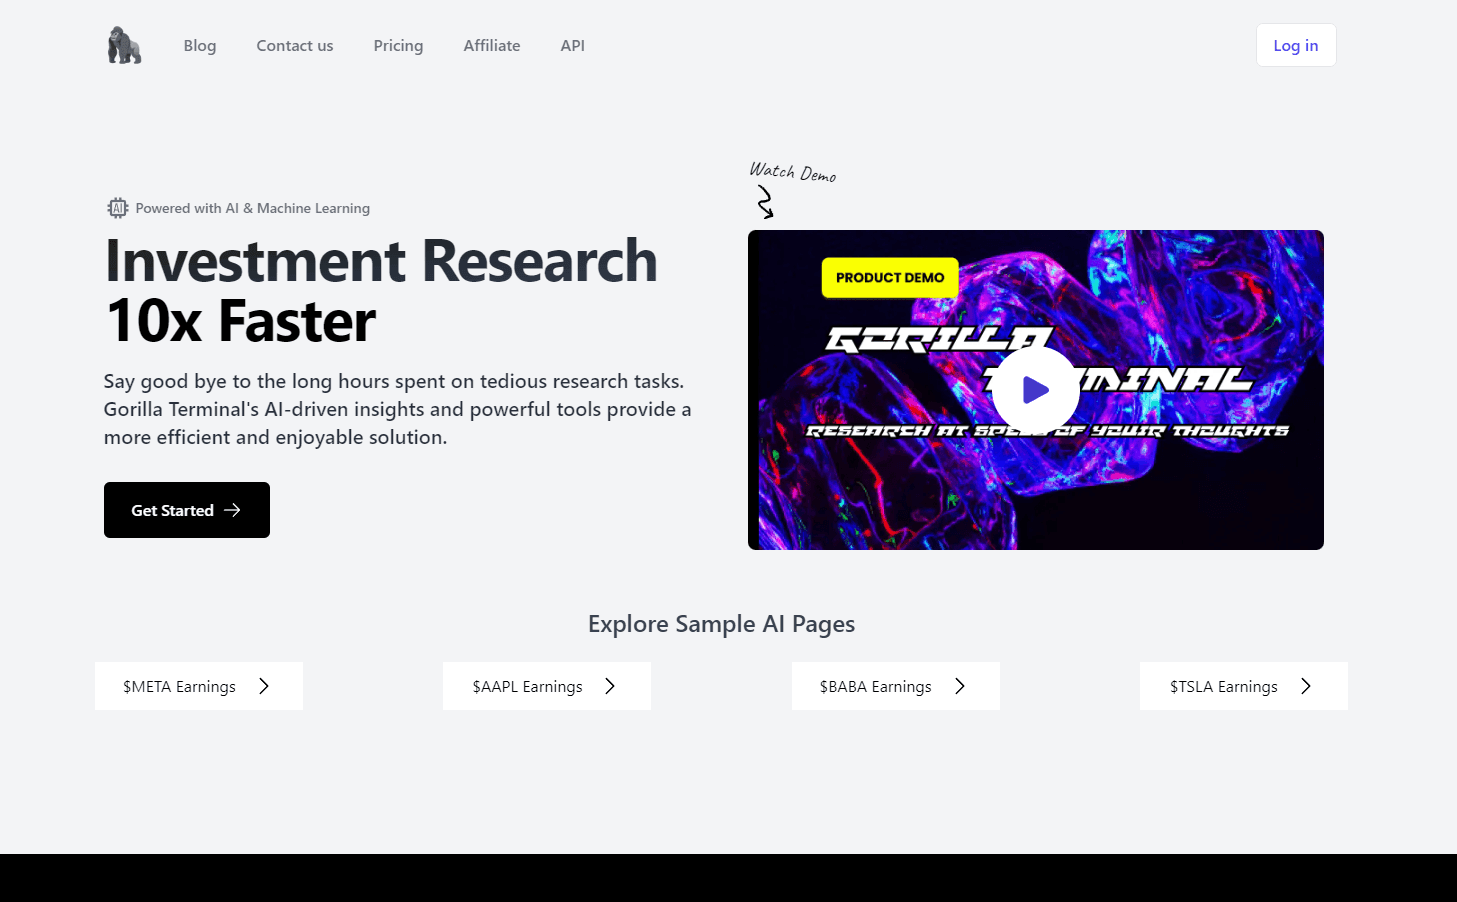Click the Watch Demo handwritten label
The image size is (1457, 902).
click(793, 173)
